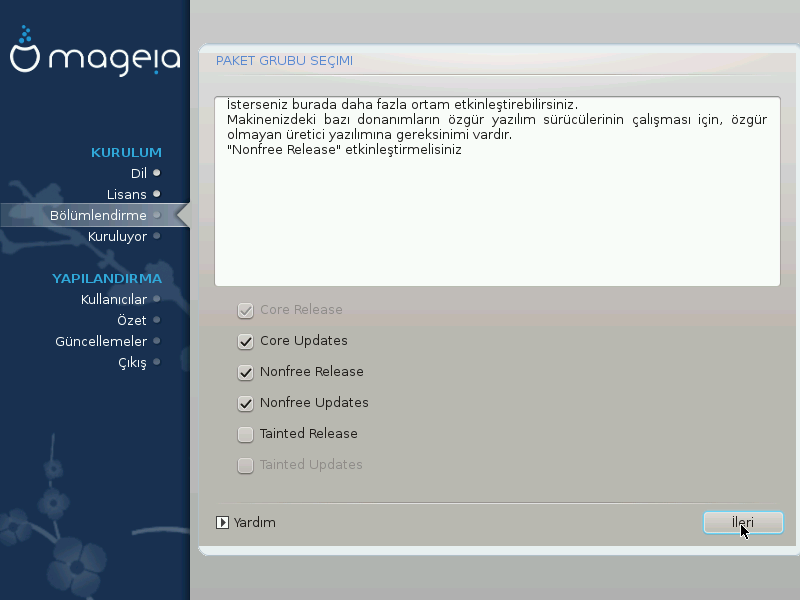Click the KURULUM section heading
The image size is (800, 600).
pos(126,153)
